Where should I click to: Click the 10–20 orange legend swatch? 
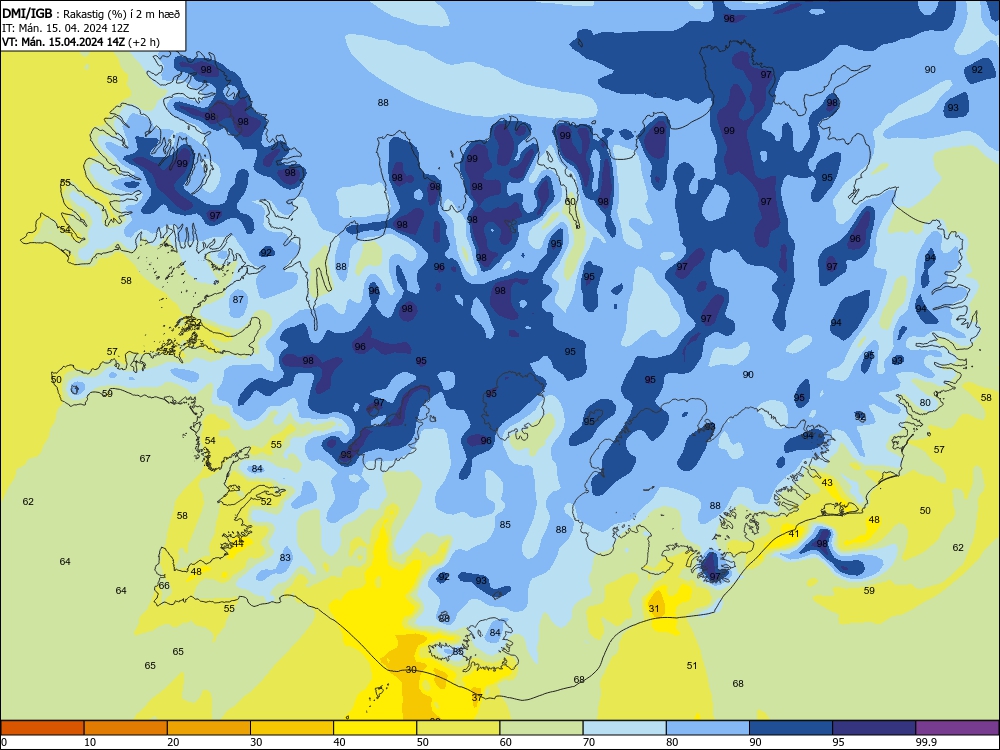coord(126,728)
